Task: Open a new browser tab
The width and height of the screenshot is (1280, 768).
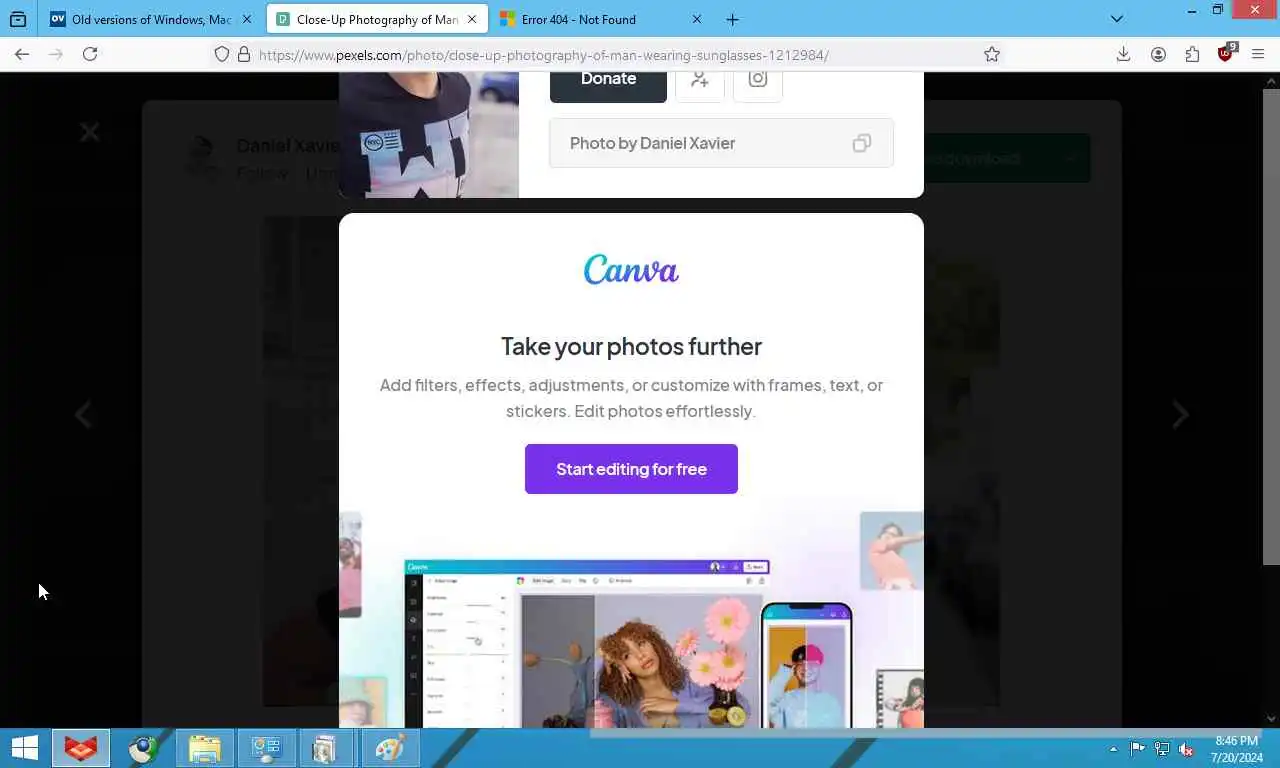Action: point(733,19)
